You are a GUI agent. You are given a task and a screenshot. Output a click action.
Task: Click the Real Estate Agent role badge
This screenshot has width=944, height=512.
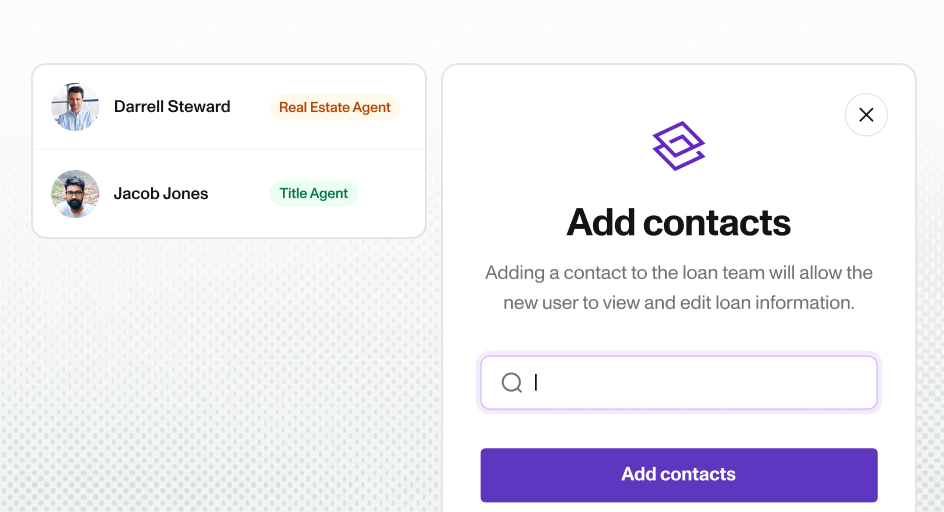coord(334,107)
